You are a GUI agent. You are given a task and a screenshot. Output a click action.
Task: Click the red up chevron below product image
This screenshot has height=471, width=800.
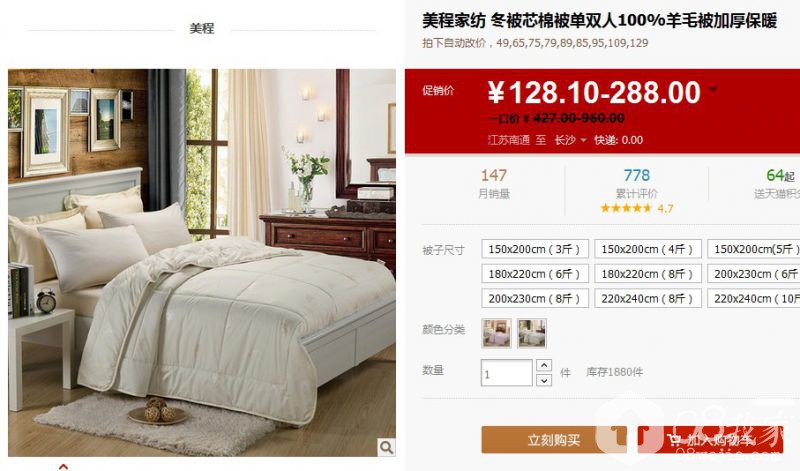tap(63, 466)
